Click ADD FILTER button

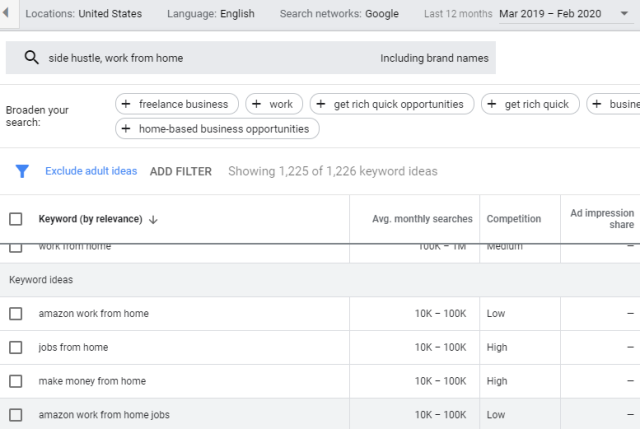click(180, 171)
